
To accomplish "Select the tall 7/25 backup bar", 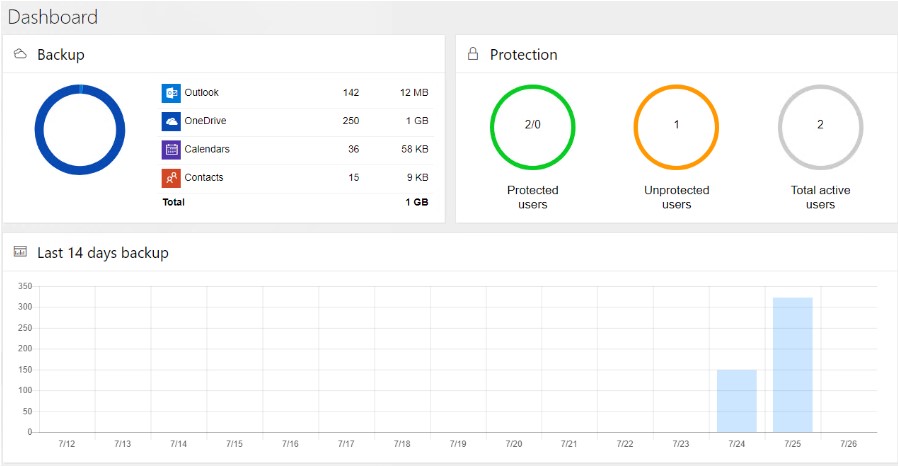I will (x=793, y=364).
